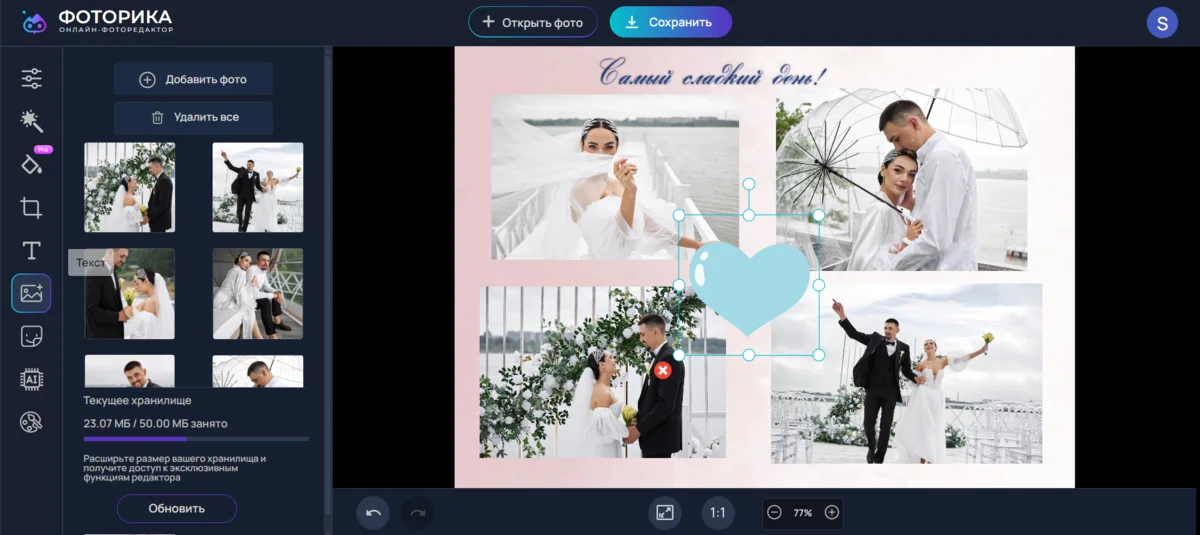
Task: Click the 23.07 МБ / 50.00 МБ занято text
Action: click(156, 423)
